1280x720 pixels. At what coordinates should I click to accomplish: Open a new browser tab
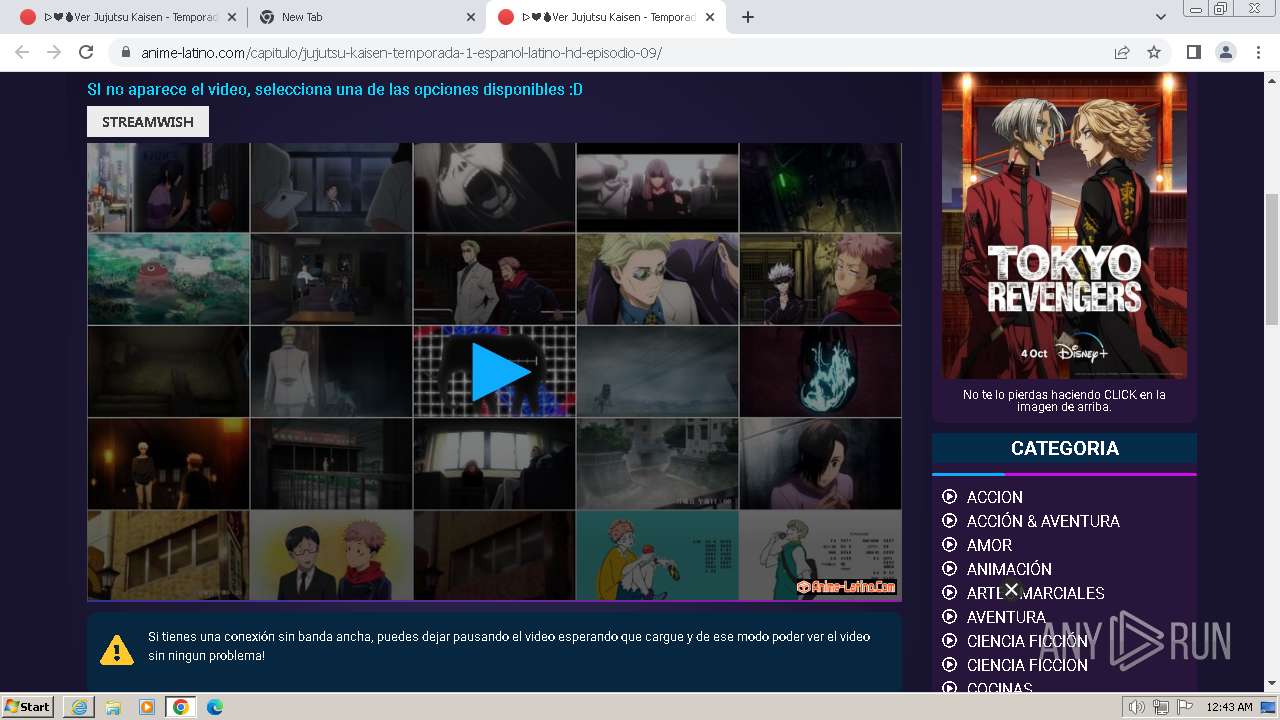coord(747,17)
